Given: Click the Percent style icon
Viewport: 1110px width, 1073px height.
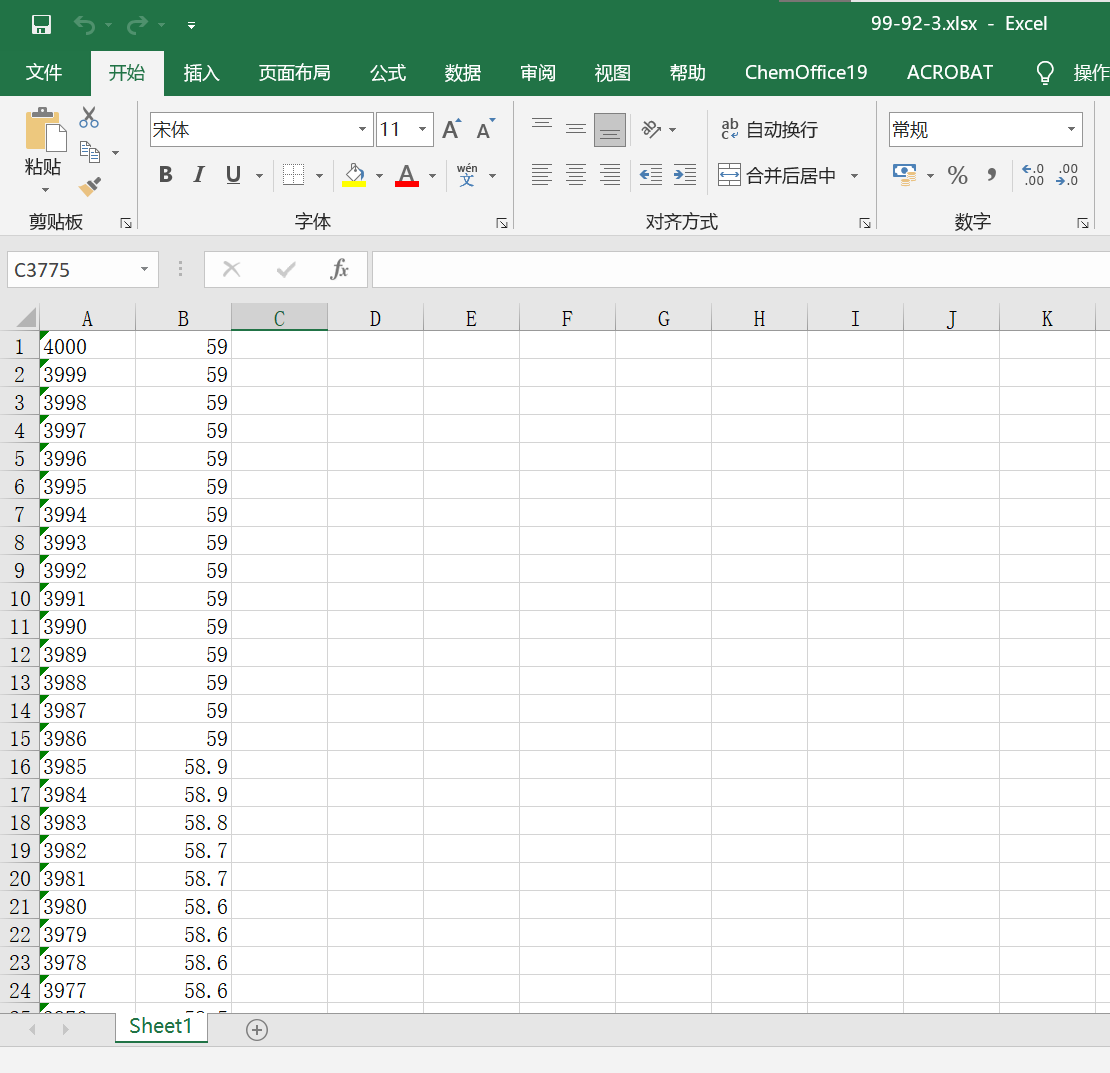Looking at the screenshot, I should point(957,175).
